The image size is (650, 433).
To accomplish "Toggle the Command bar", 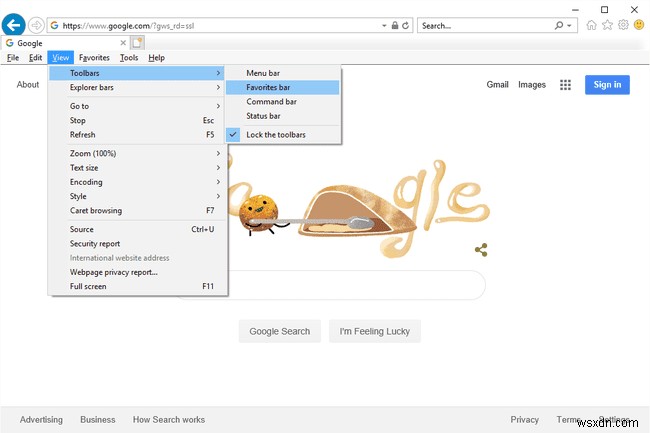I will (283, 102).
